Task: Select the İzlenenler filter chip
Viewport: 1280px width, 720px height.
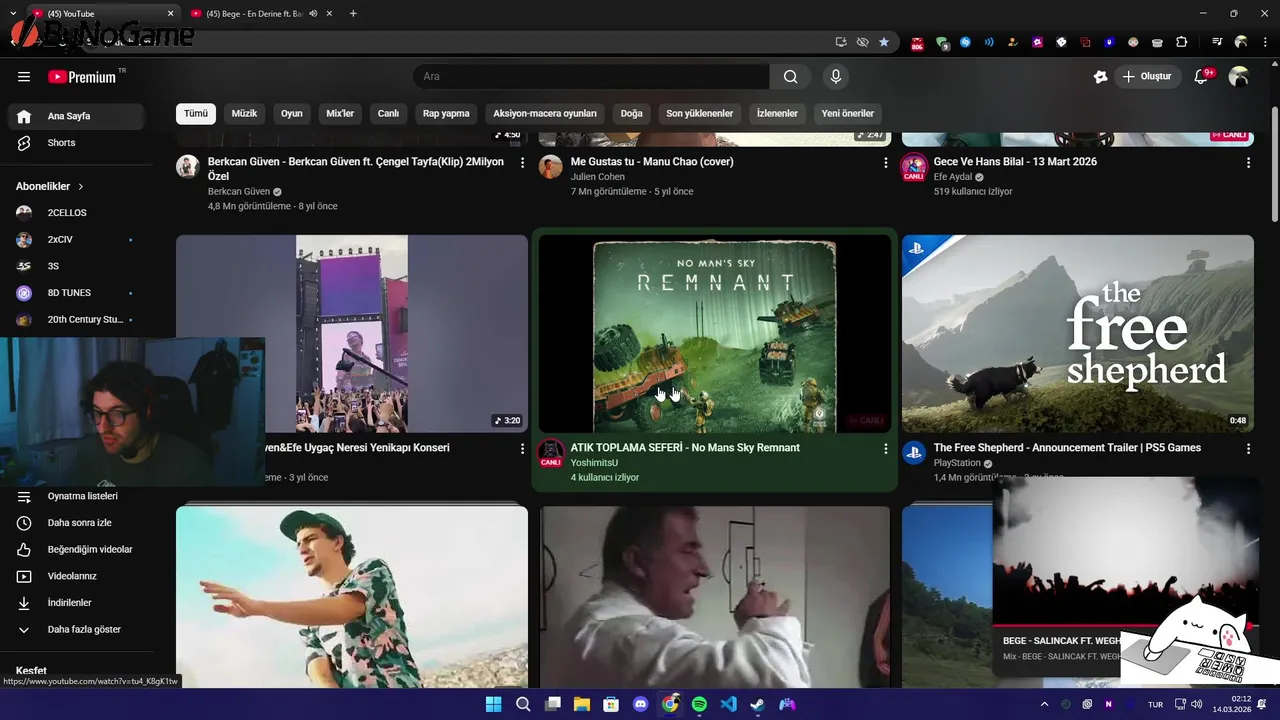Action: [777, 114]
